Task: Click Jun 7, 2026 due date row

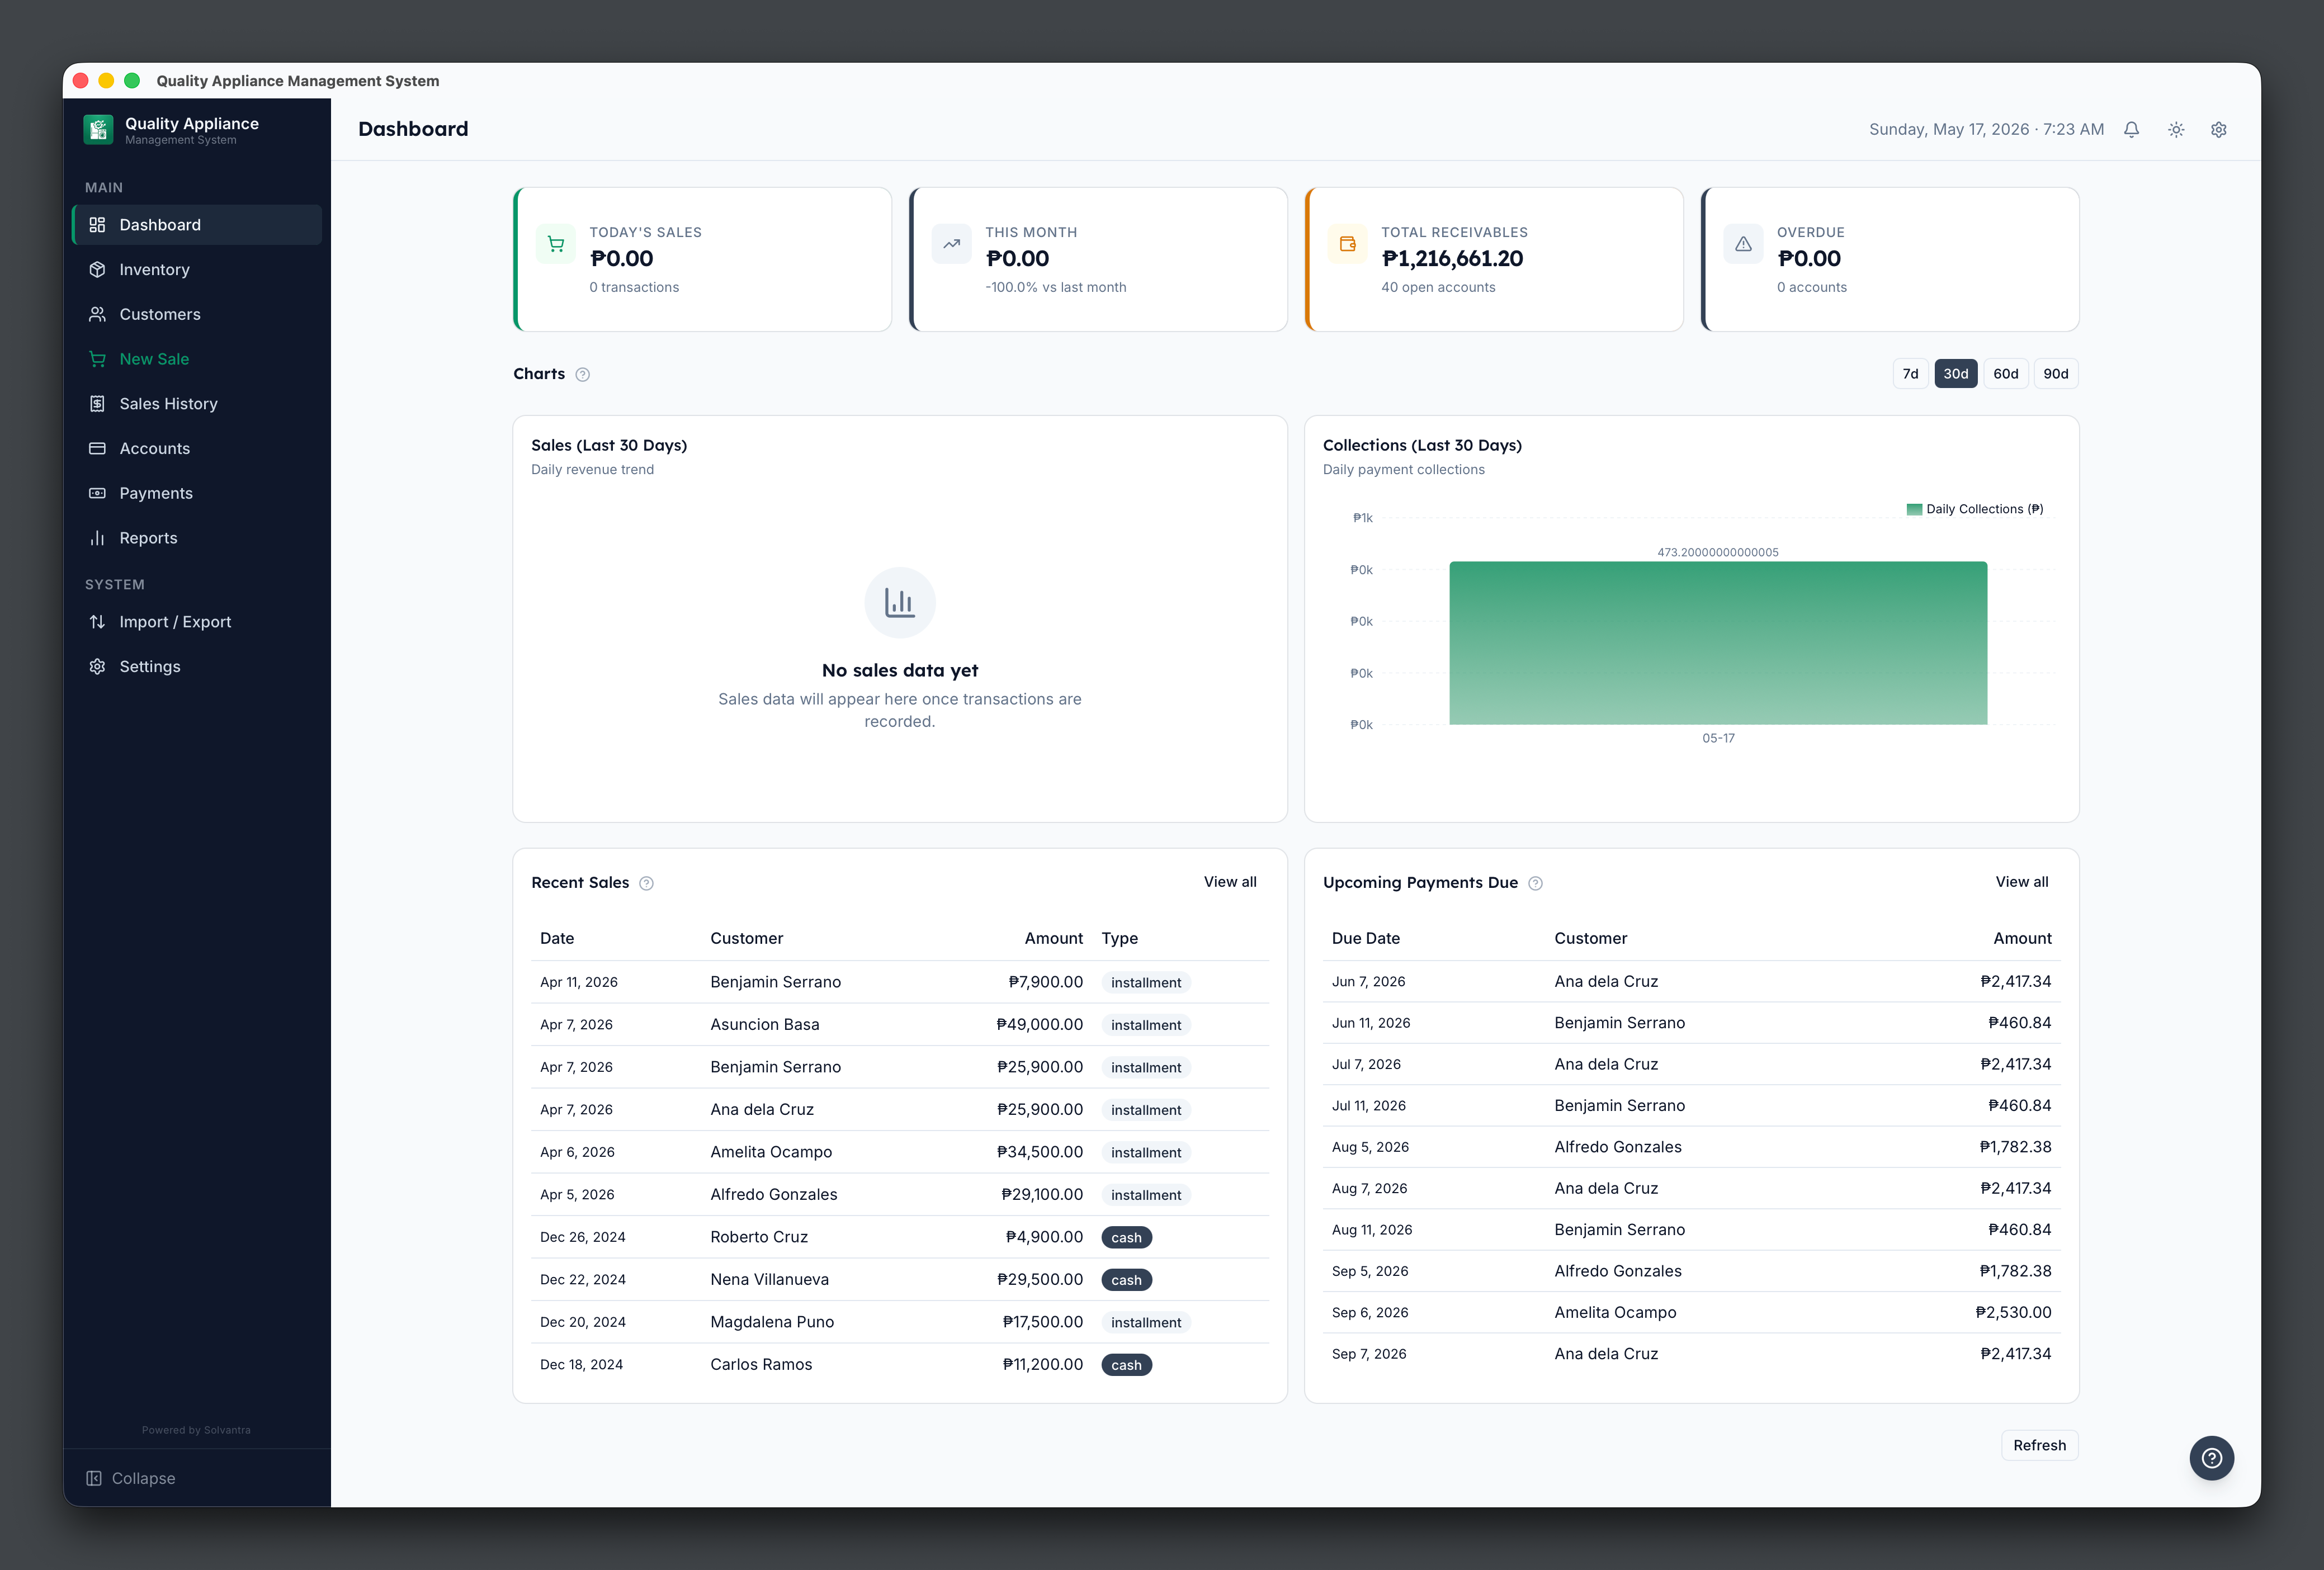Action: coord(1692,982)
